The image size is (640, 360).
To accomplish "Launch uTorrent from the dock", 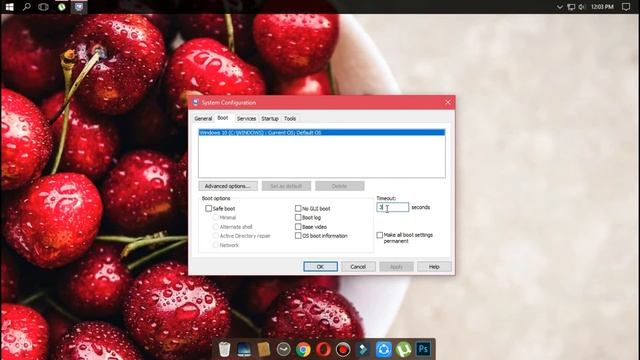I will coord(403,349).
